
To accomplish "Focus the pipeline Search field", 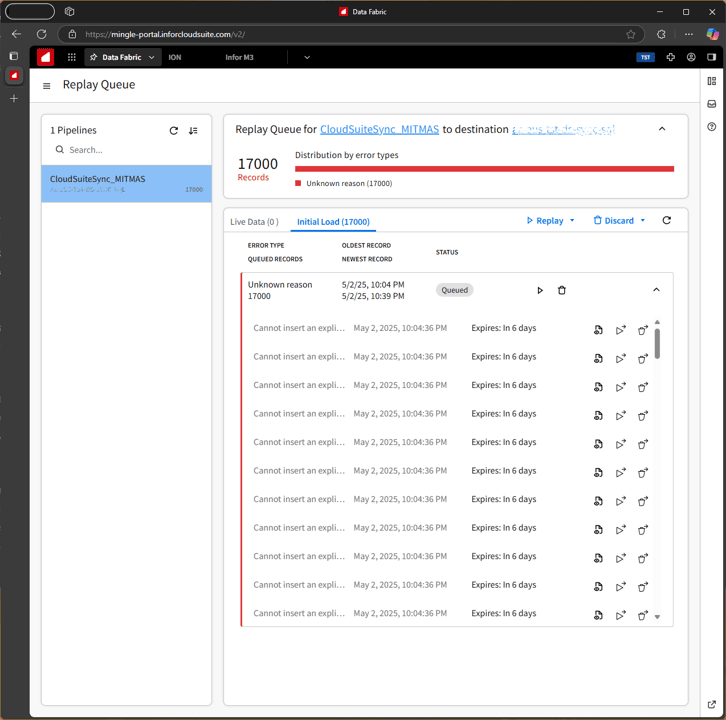I will (126, 150).
